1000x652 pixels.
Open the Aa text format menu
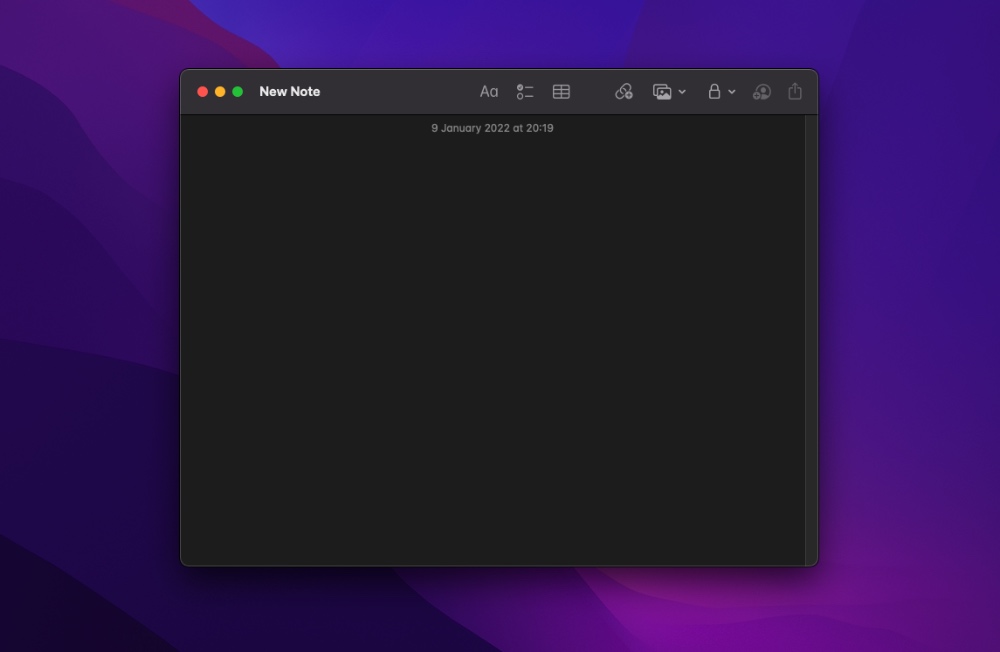[489, 92]
